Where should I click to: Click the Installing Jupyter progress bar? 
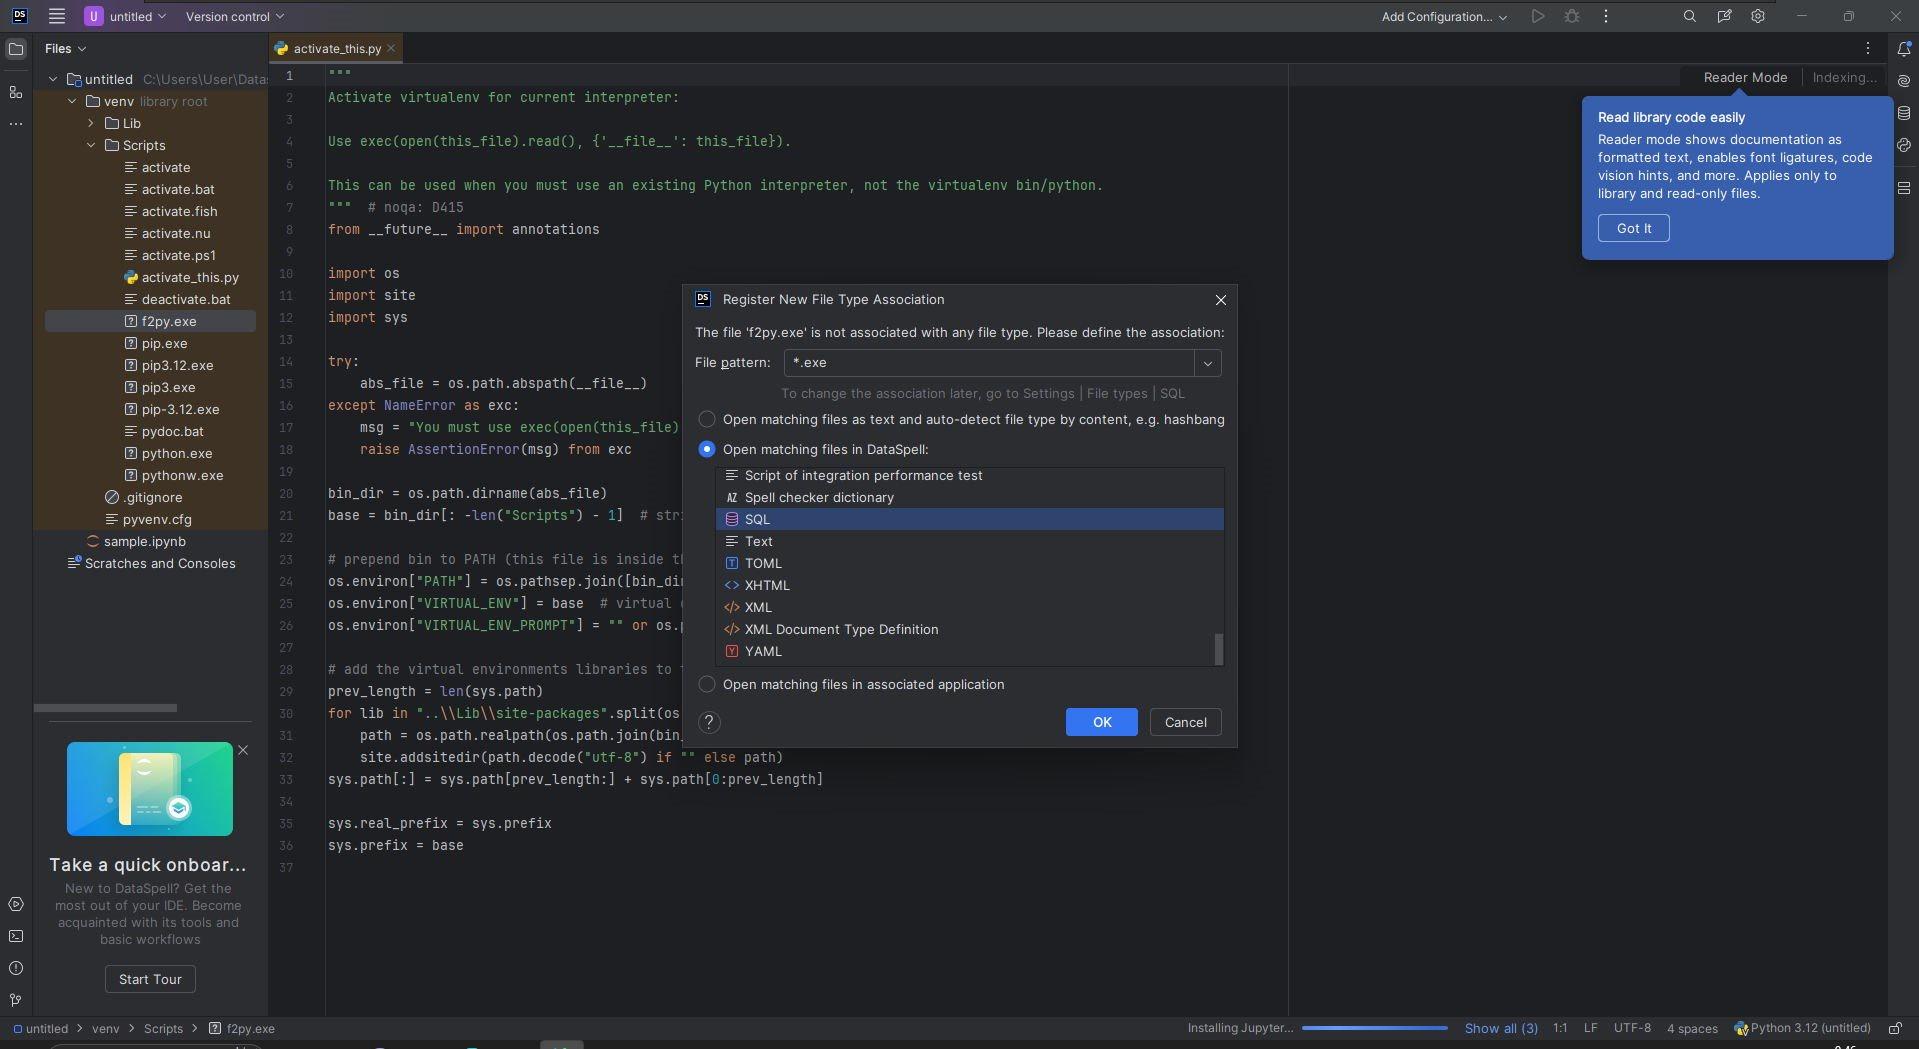click(1374, 1028)
